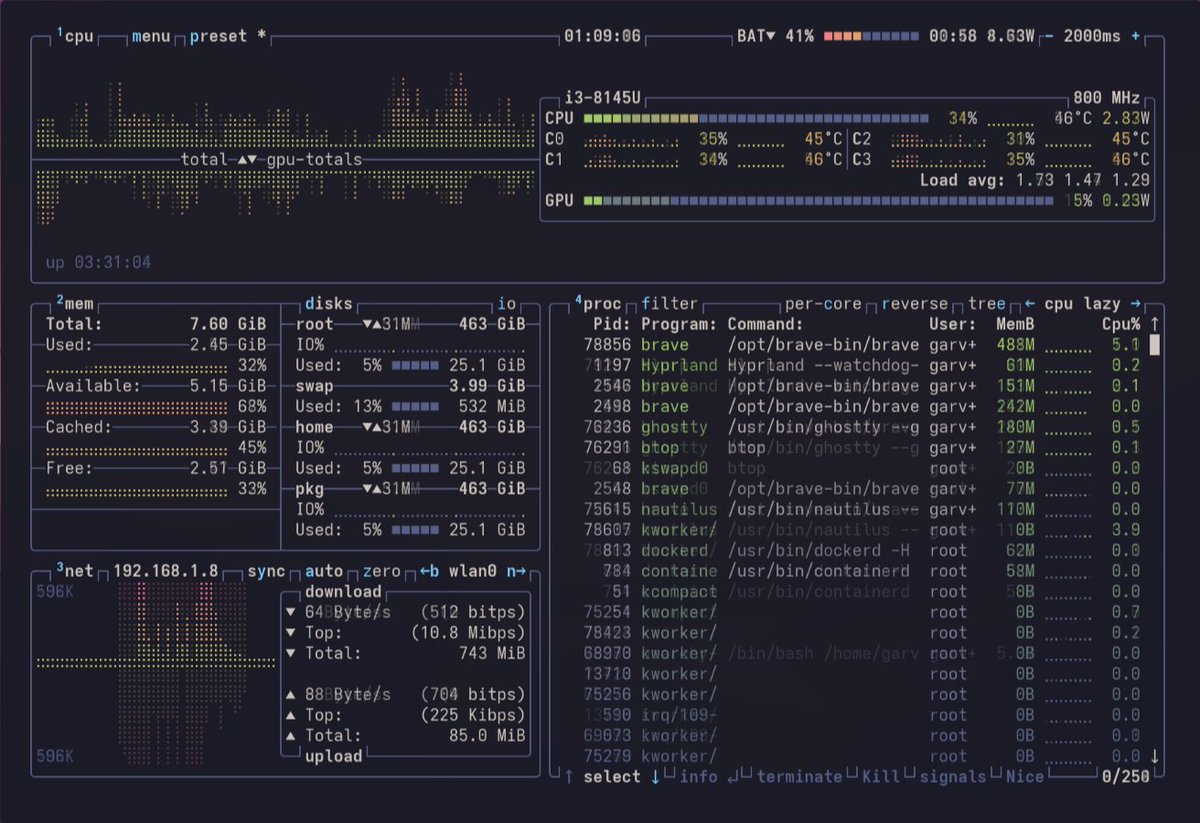Toggle sync in the net box
The width and height of the screenshot is (1200, 823).
(x=266, y=571)
